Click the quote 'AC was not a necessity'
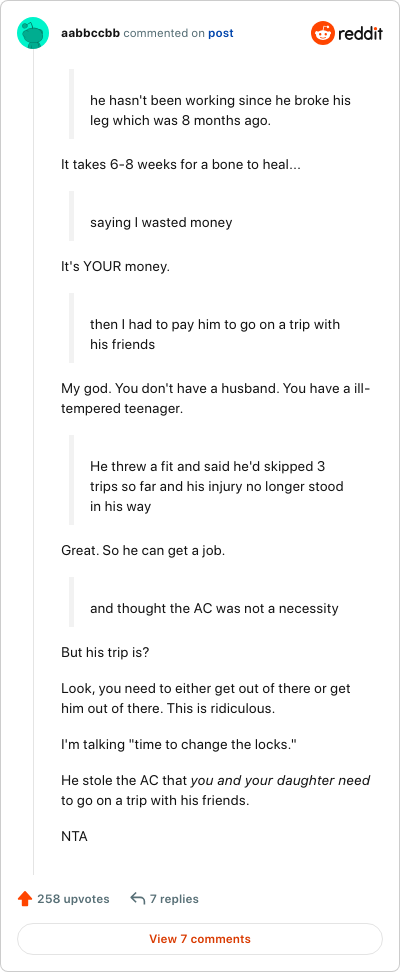This screenshot has height=972, width=400. point(215,608)
